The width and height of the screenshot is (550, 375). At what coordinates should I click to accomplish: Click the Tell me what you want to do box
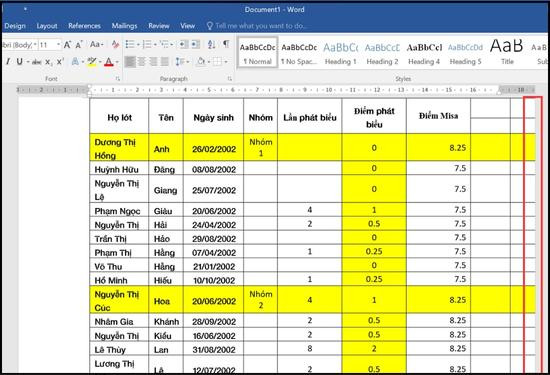(257, 26)
